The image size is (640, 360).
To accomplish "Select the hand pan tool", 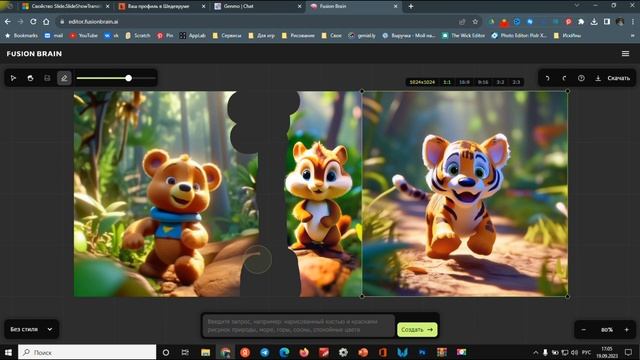I will pyautogui.click(x=30, y=78).
